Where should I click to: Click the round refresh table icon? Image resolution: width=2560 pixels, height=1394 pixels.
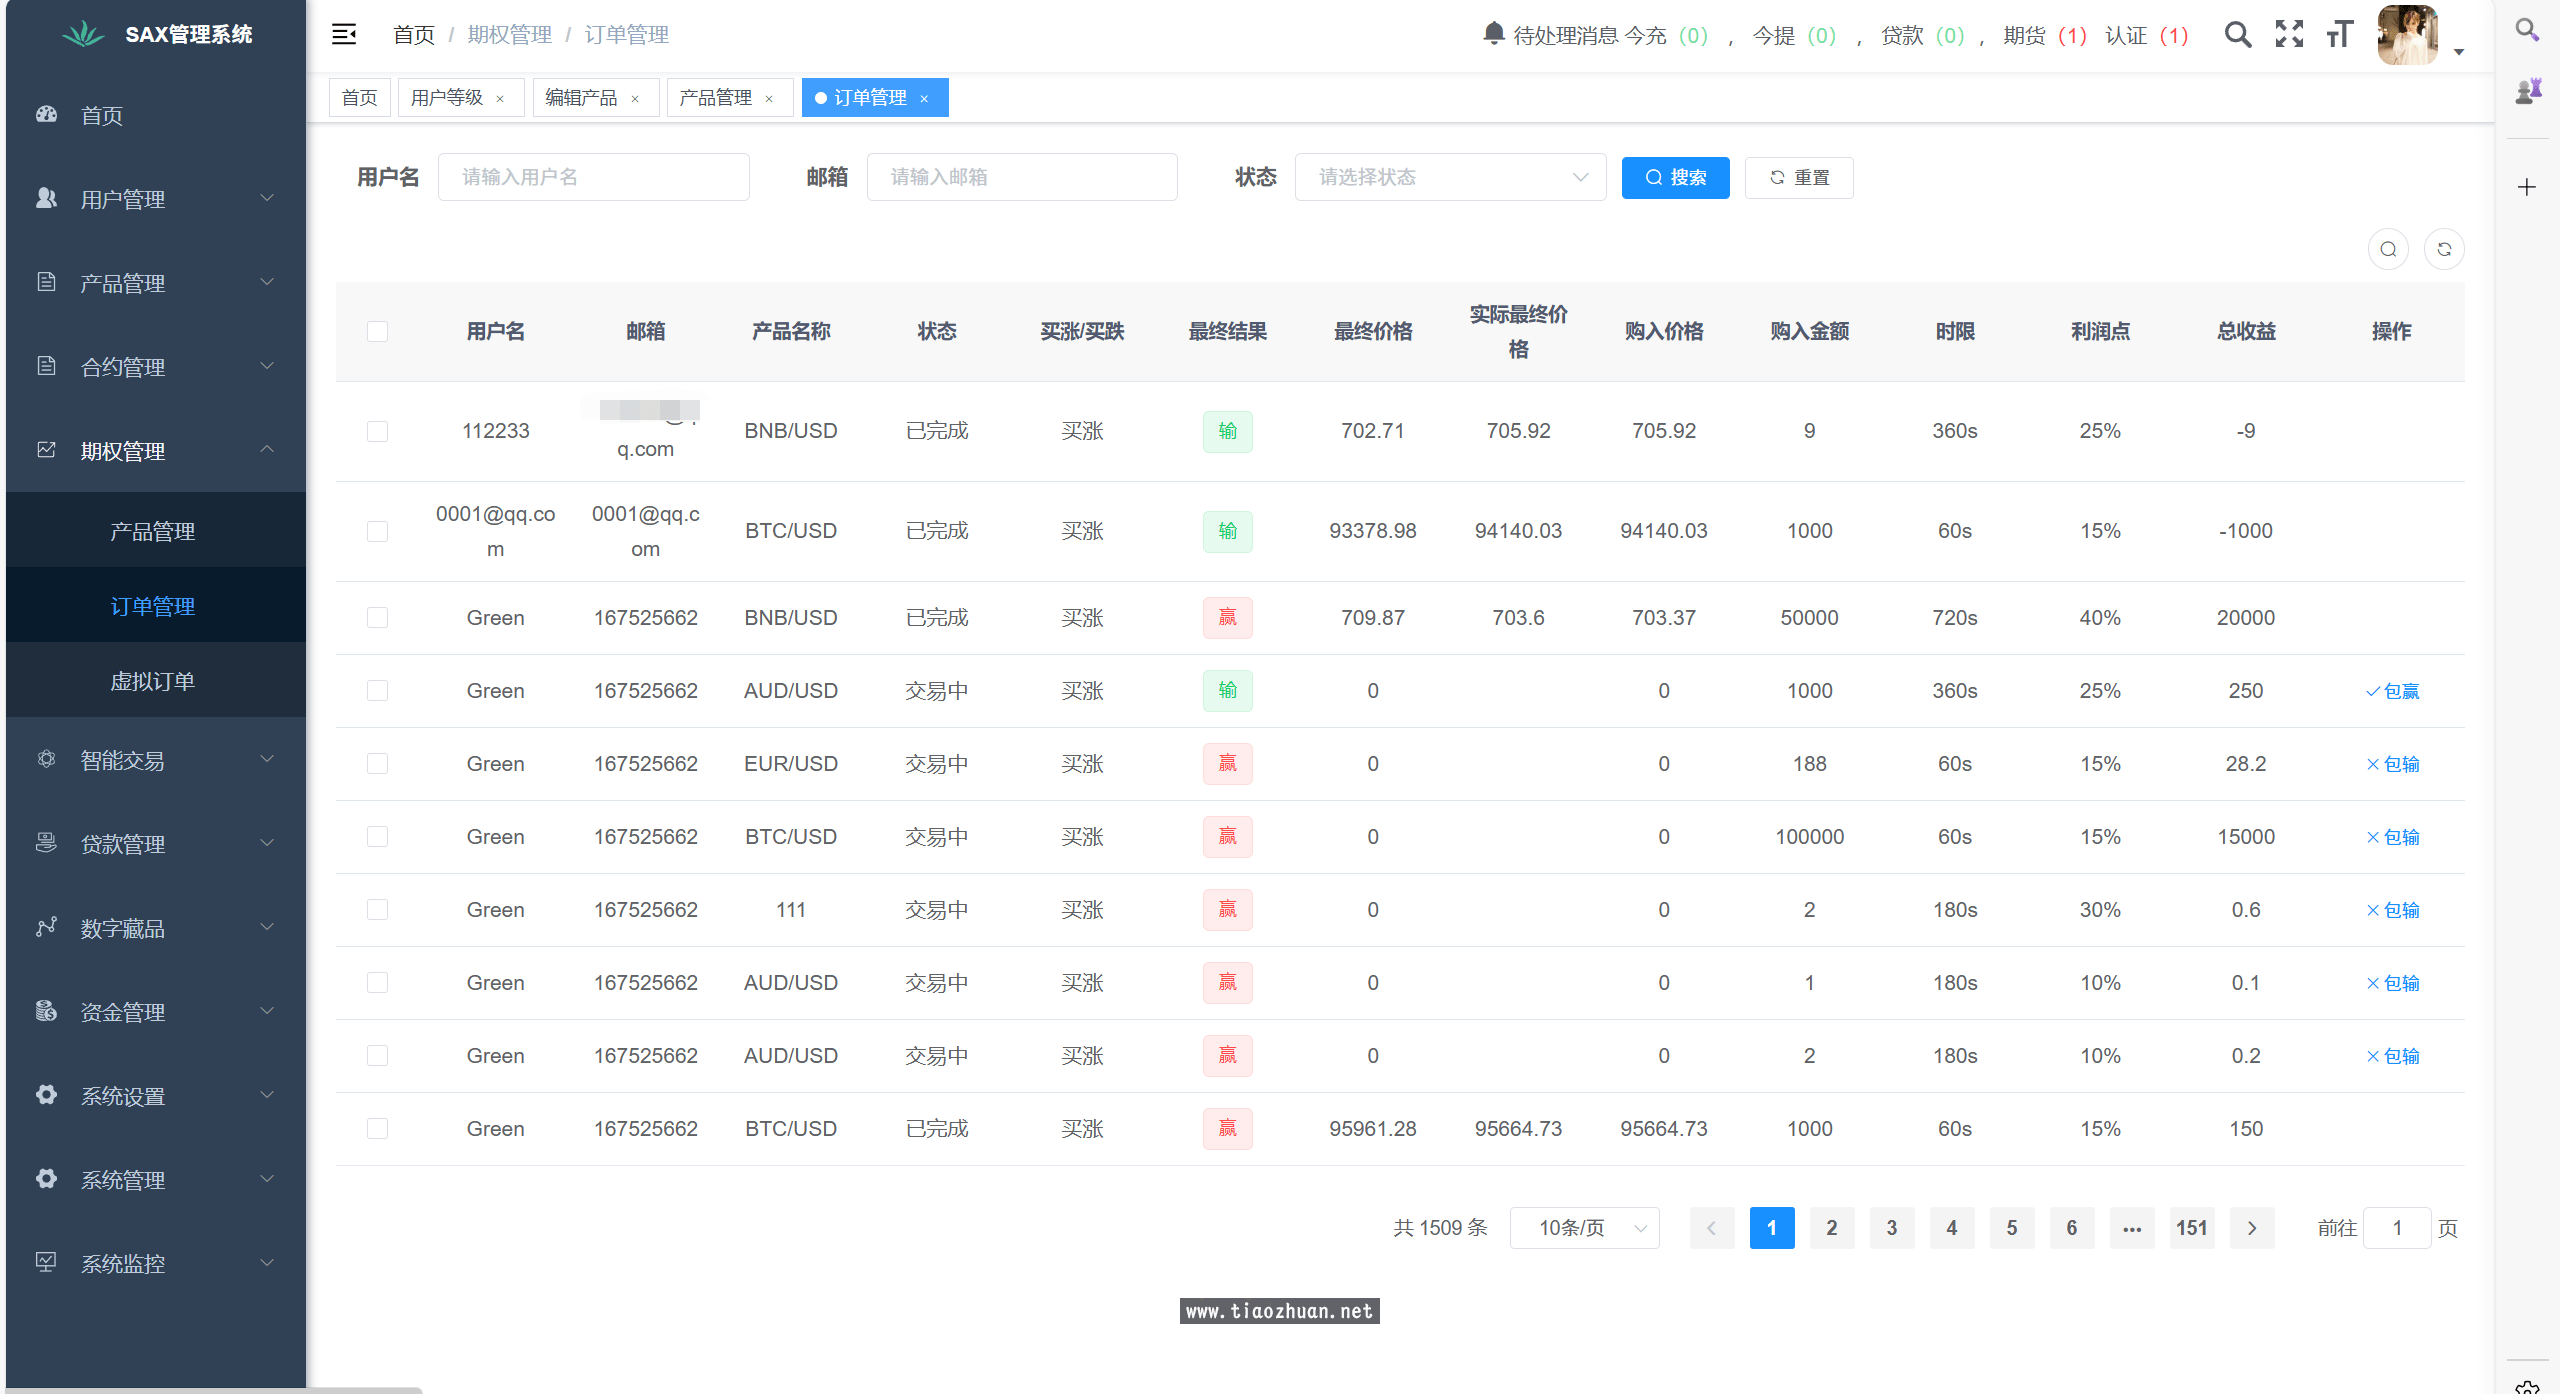point(2444,250)
